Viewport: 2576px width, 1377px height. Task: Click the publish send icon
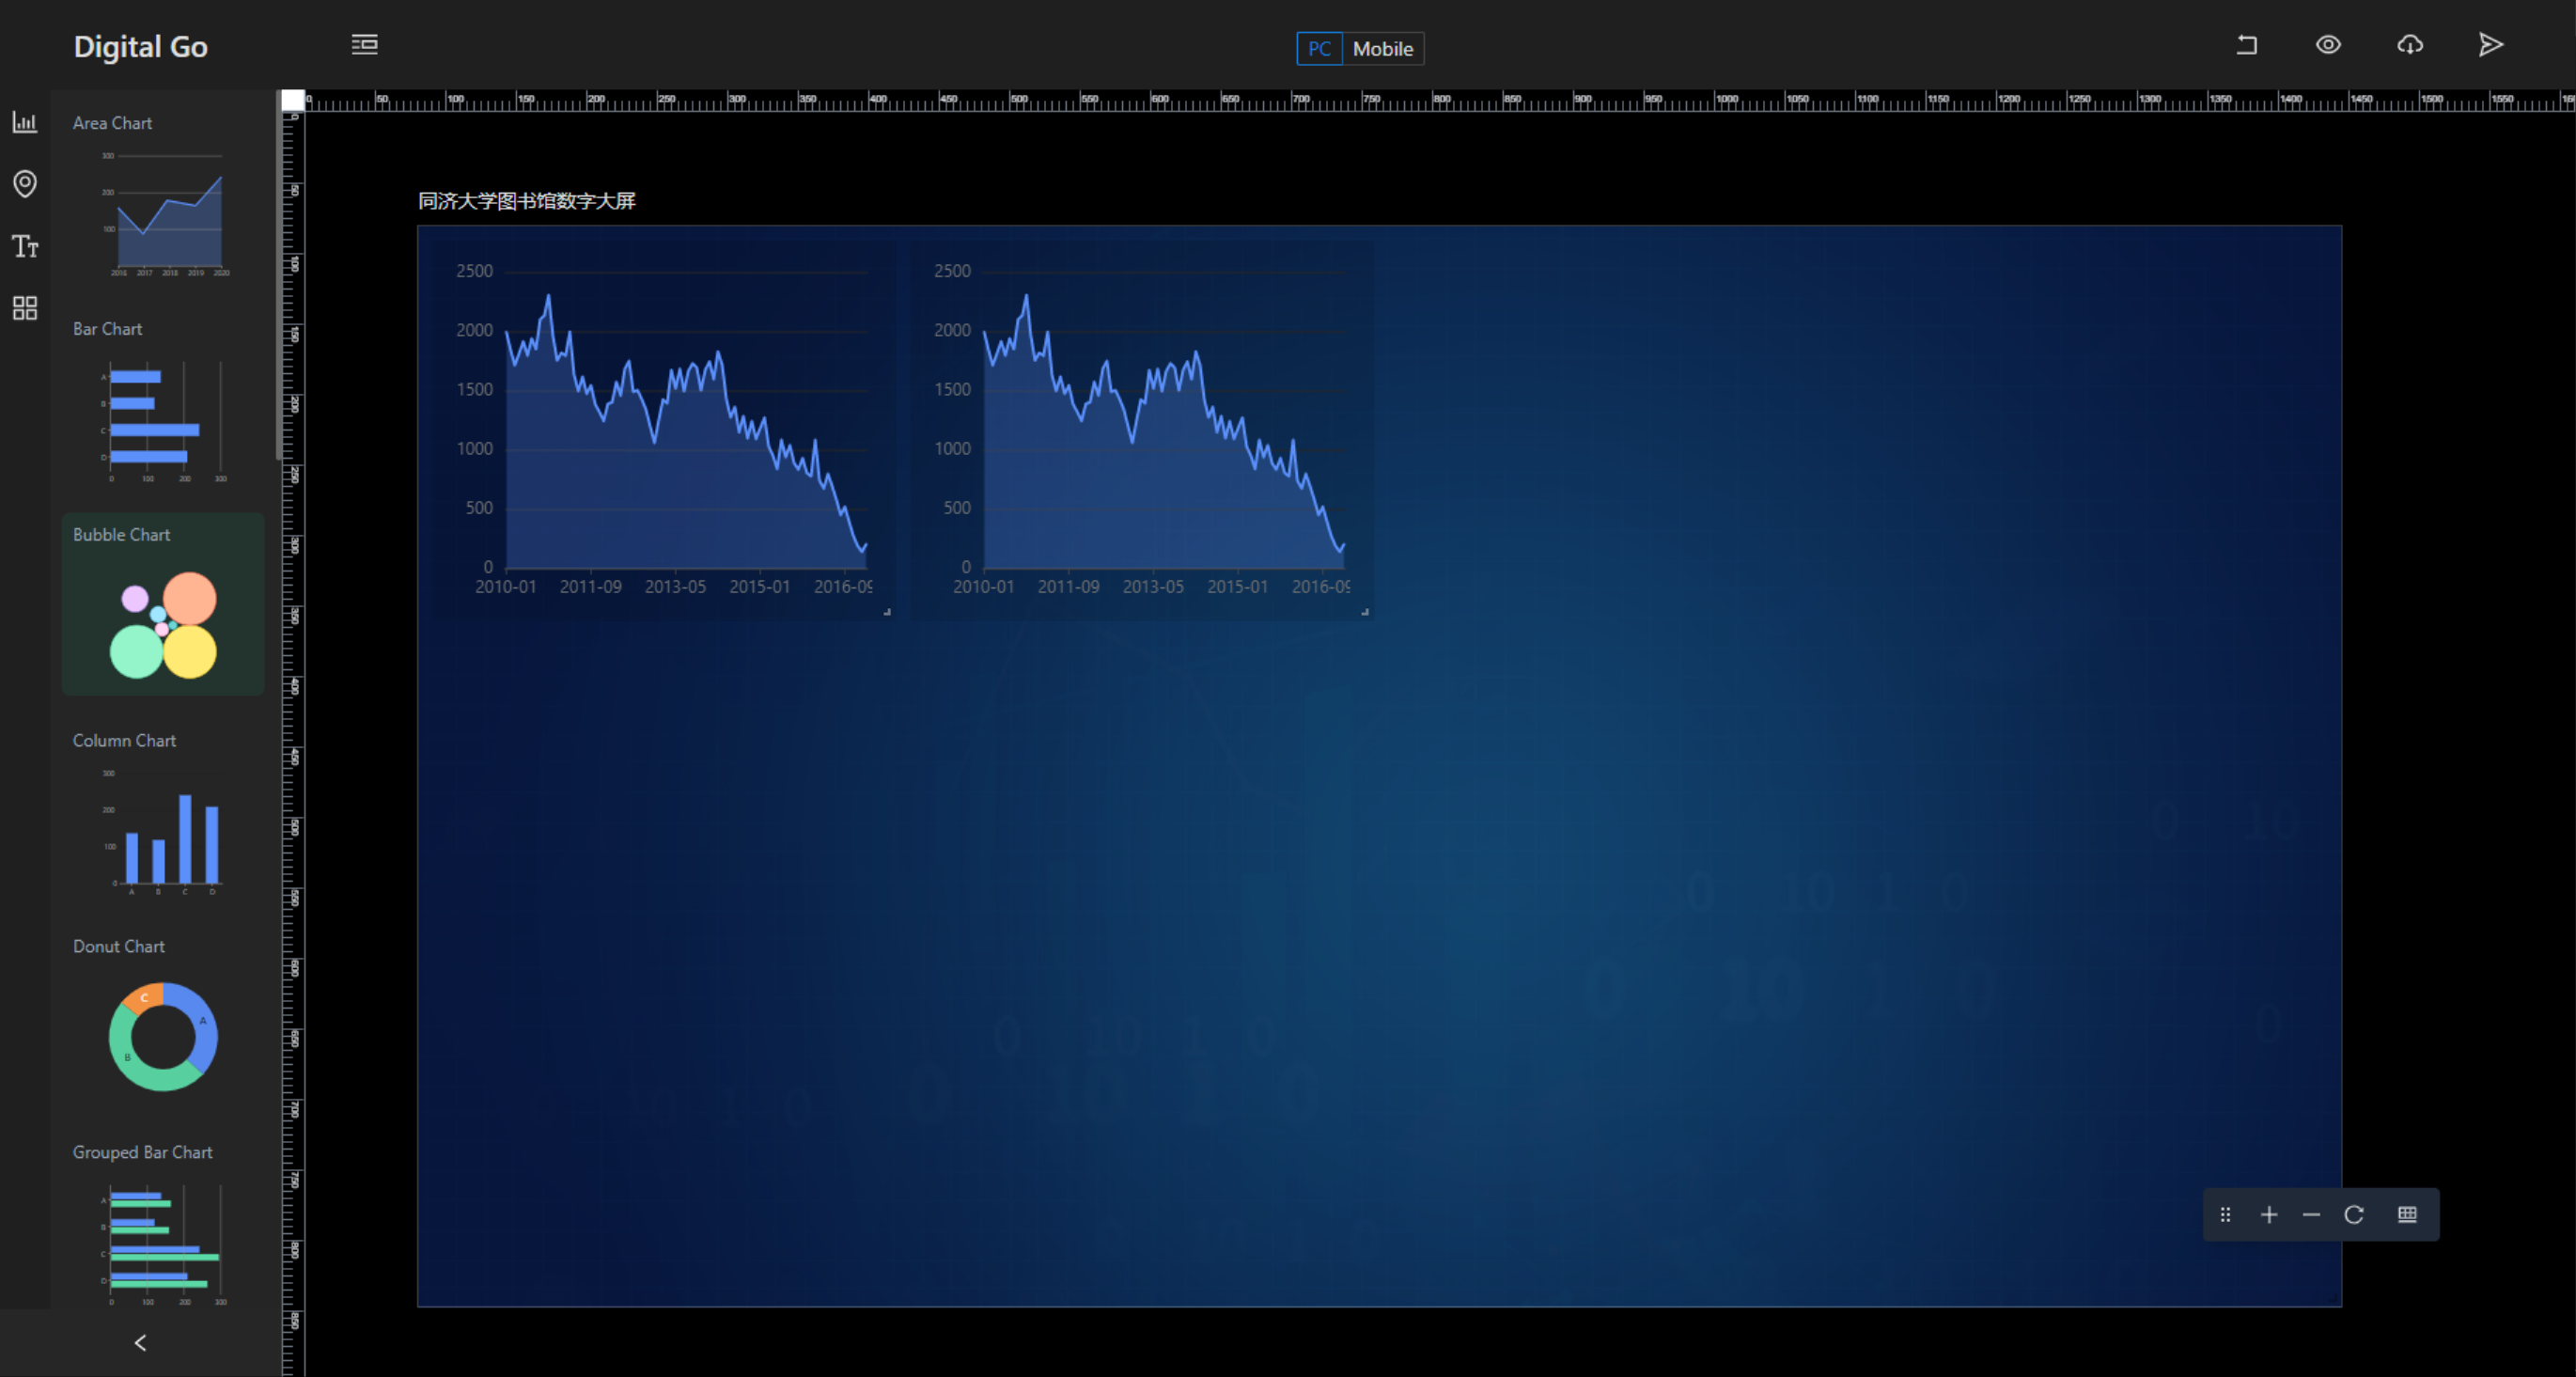click(2491, 45)
